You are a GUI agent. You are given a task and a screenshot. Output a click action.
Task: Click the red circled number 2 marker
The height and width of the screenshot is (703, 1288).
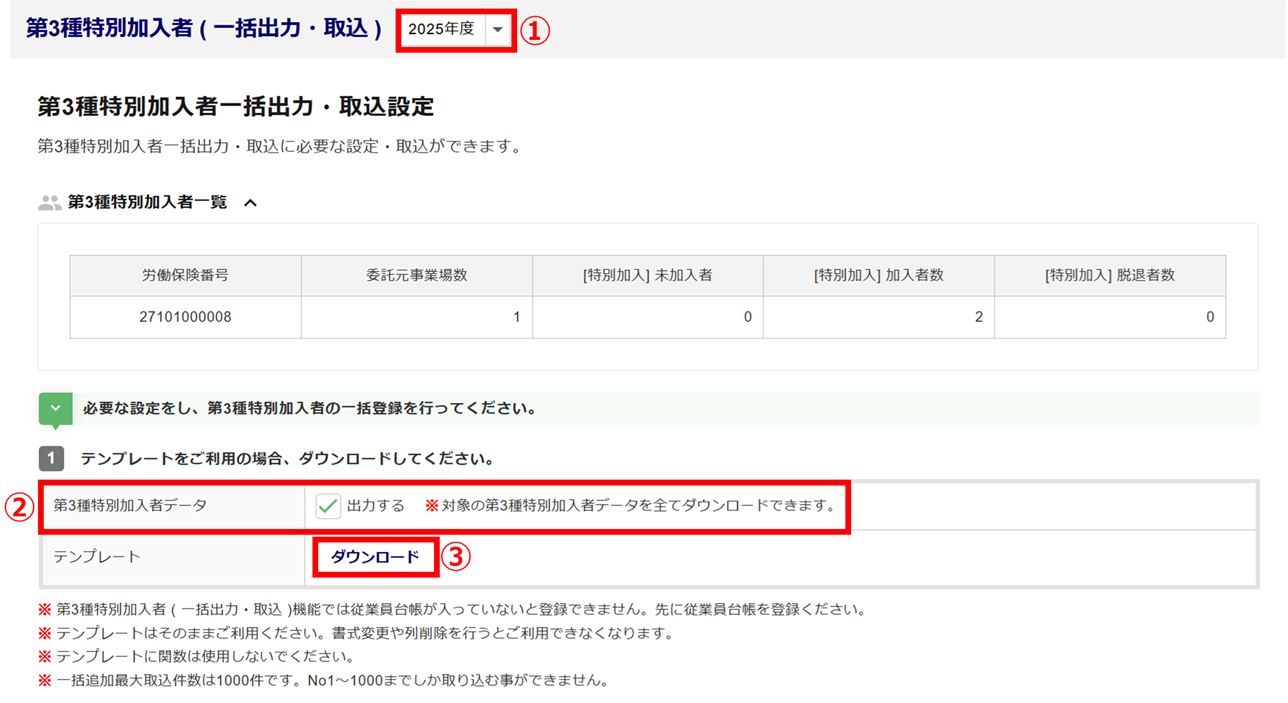pyautogui.click(x=19, y=507)
